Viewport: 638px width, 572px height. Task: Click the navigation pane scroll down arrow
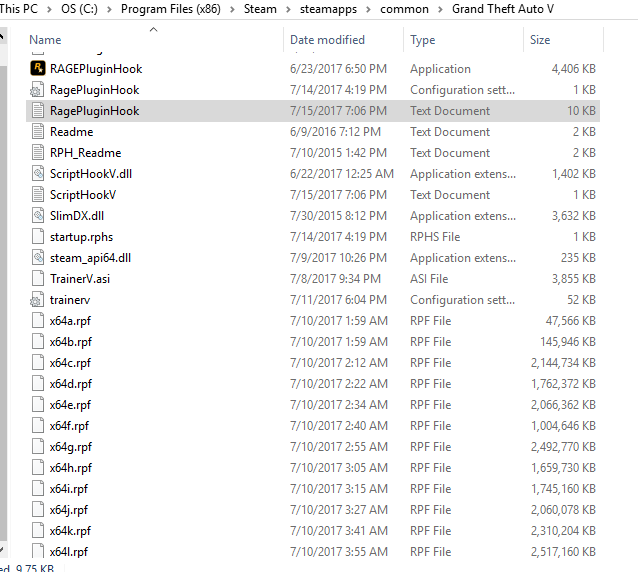[x=2, y=550]
